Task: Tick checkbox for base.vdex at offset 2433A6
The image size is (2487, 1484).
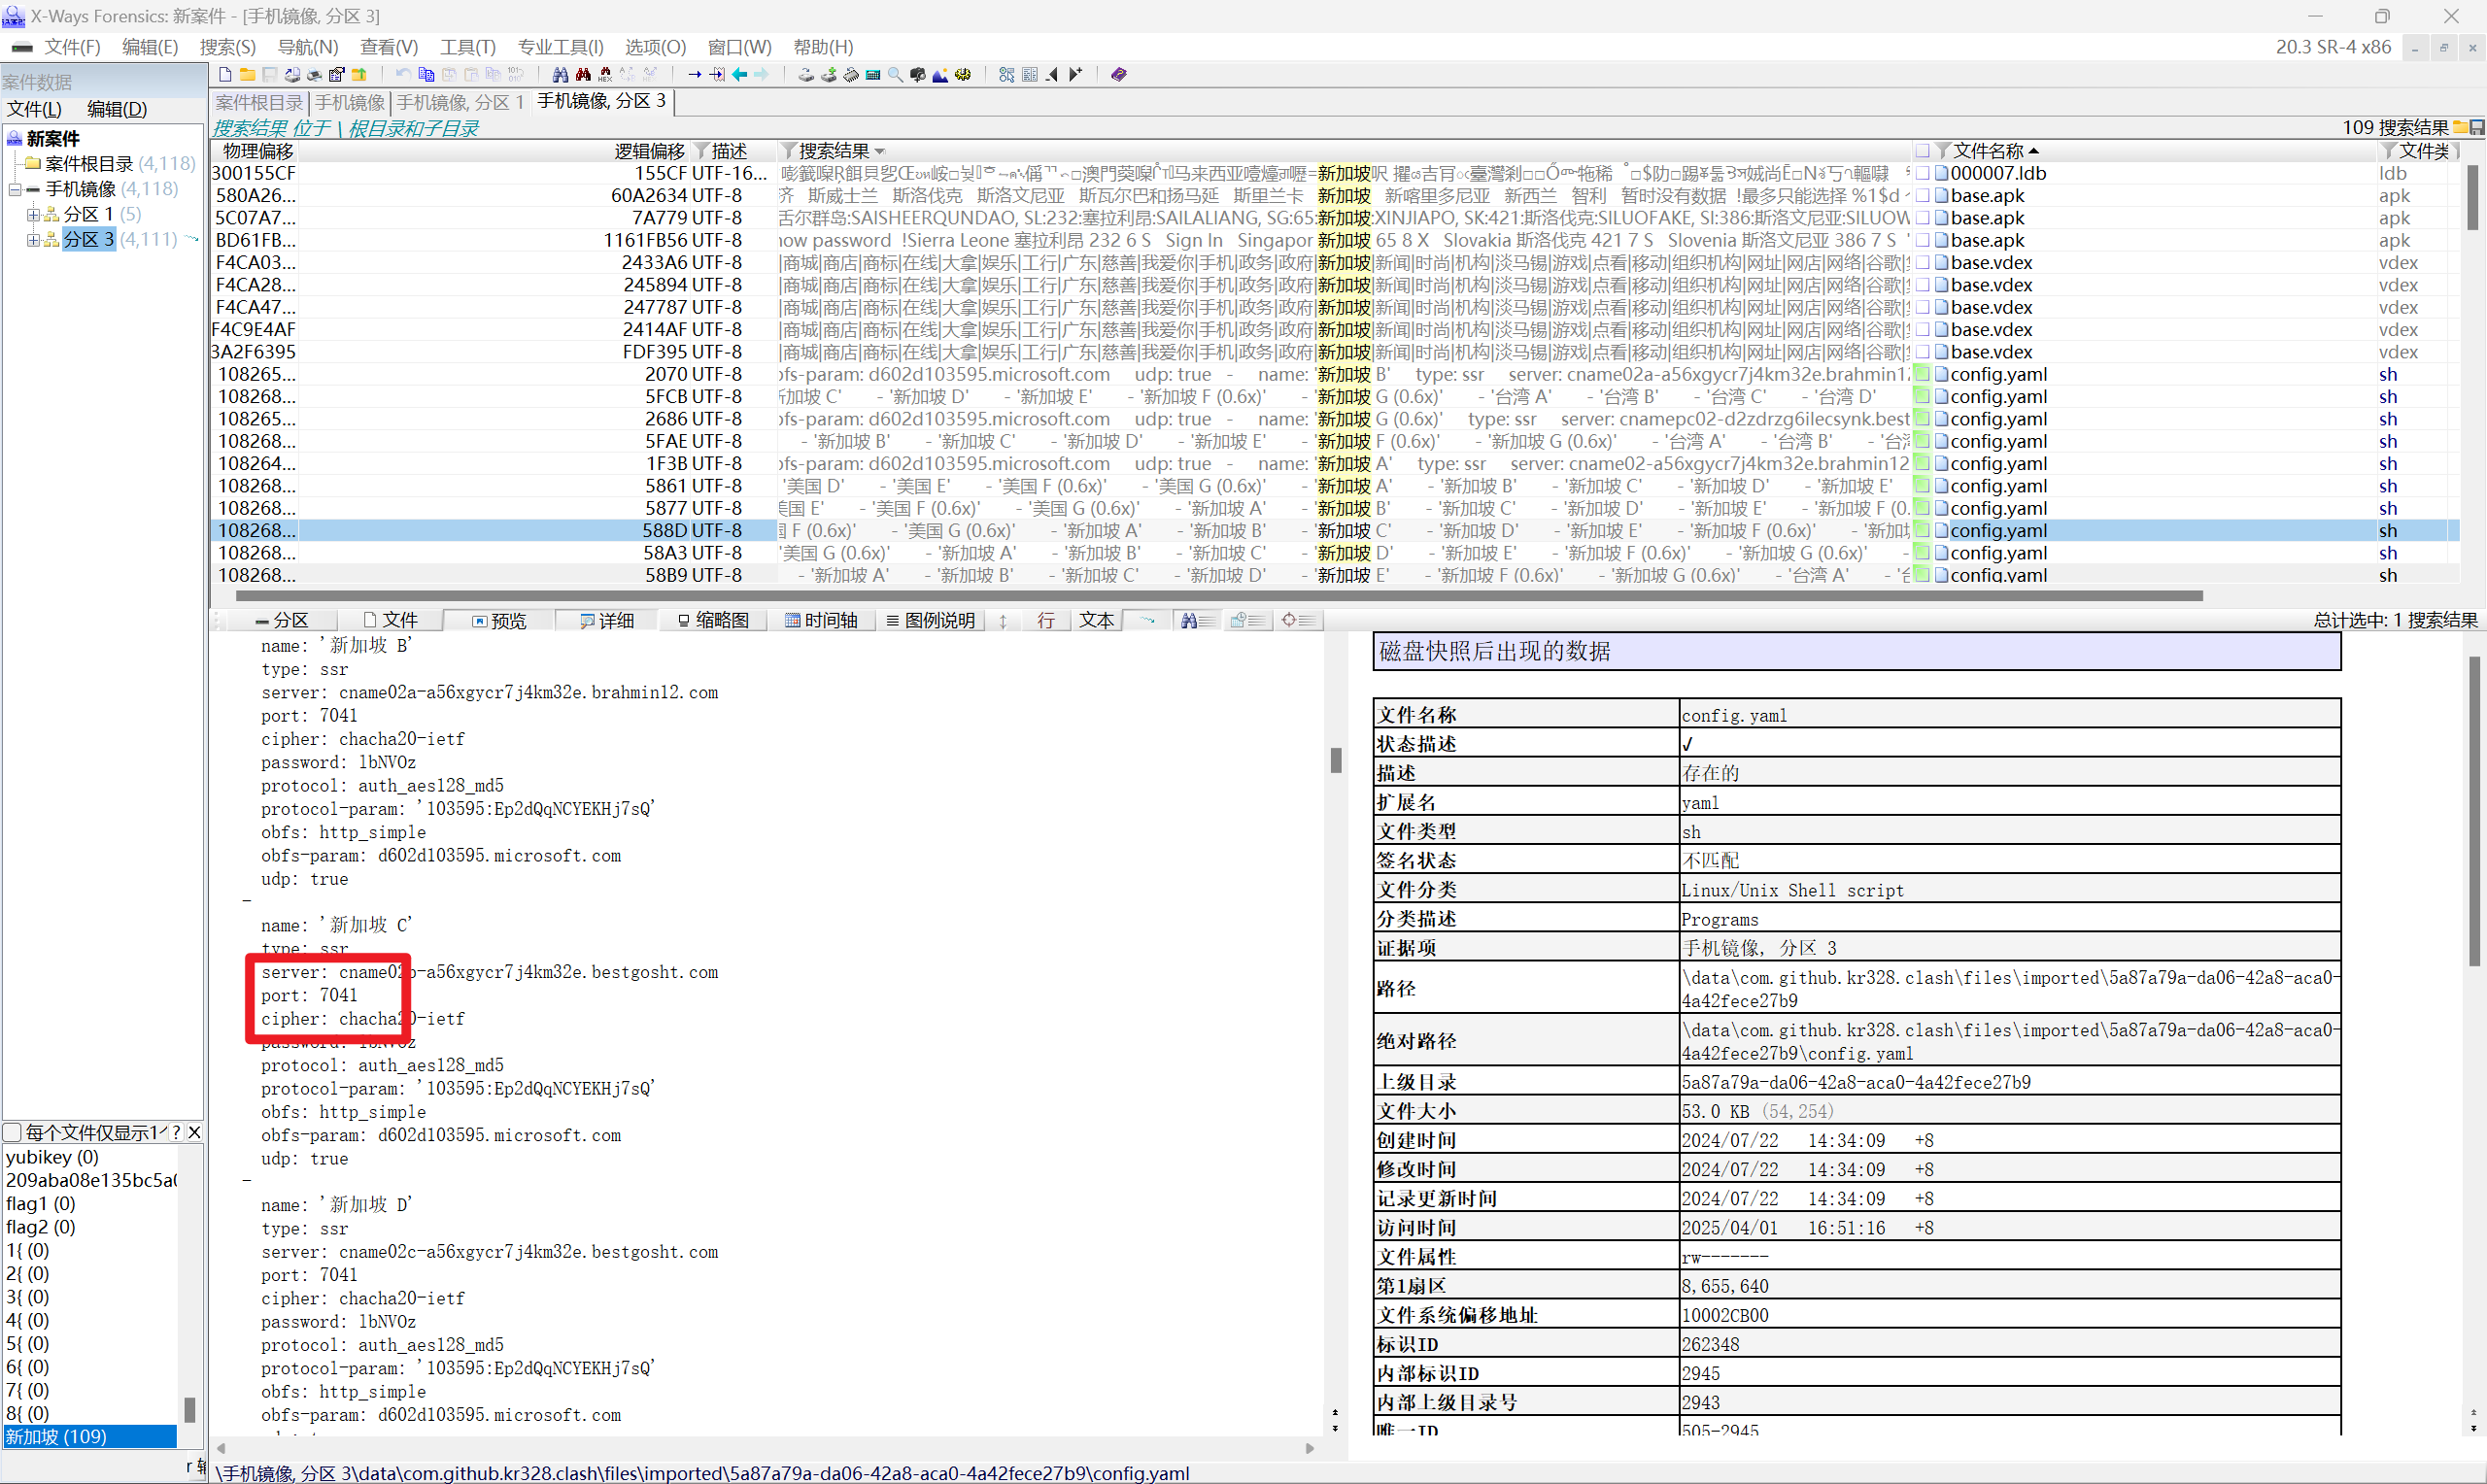Action: [x=1922, y=263]
